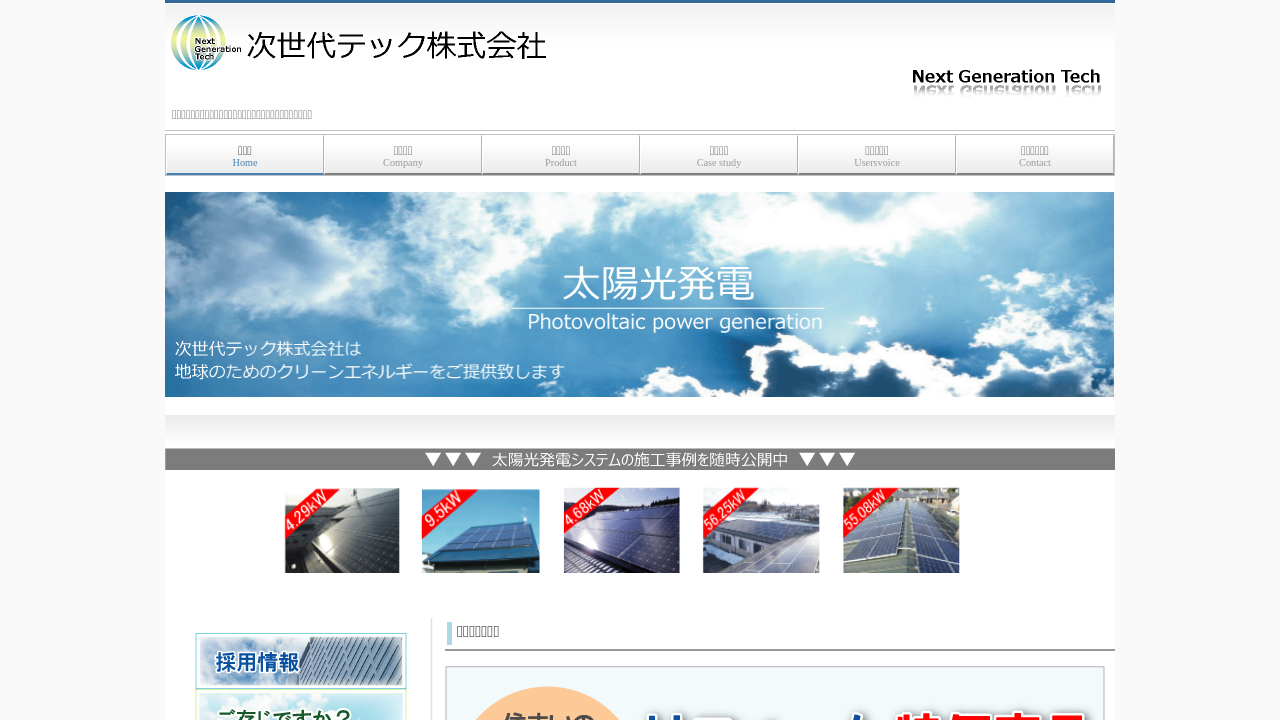This screenshot has height=720, width=1280.
Task: Open the Product navigation tab
Action: click(x=561, y=155)
